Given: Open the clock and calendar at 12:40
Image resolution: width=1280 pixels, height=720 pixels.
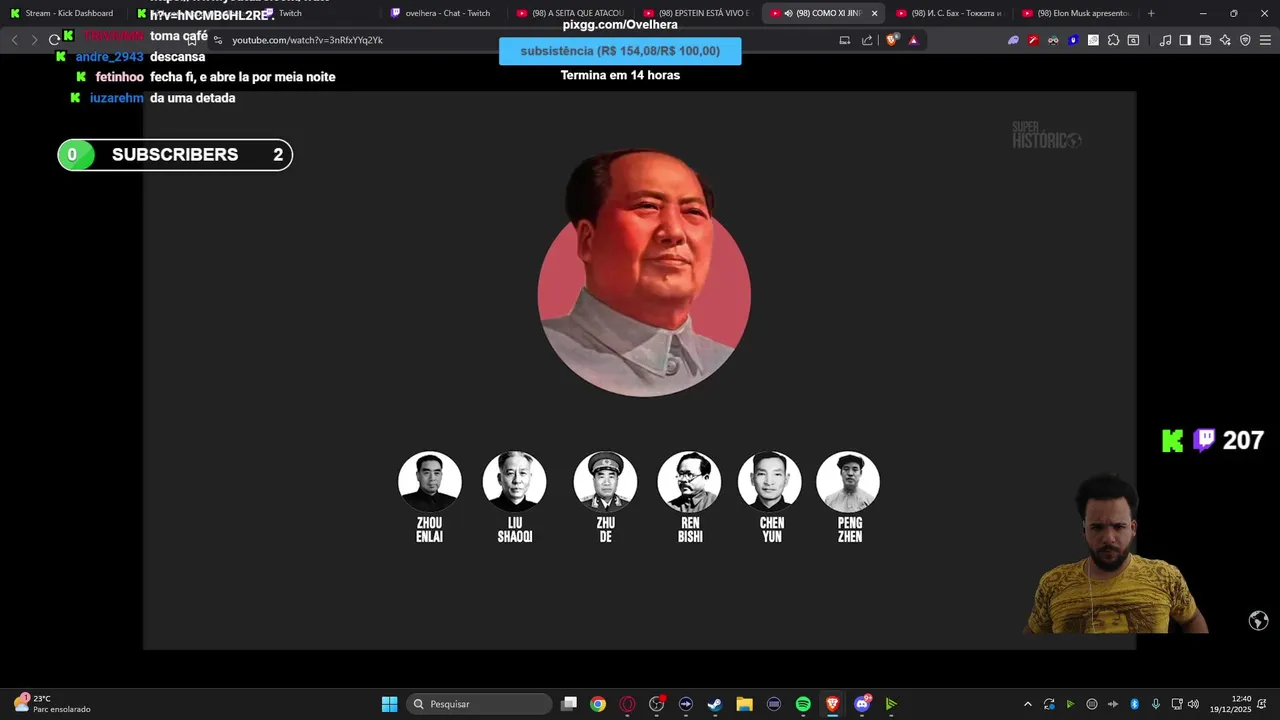Looking at the screenshot, I should pyautogui.click(x=1230, y=704).
